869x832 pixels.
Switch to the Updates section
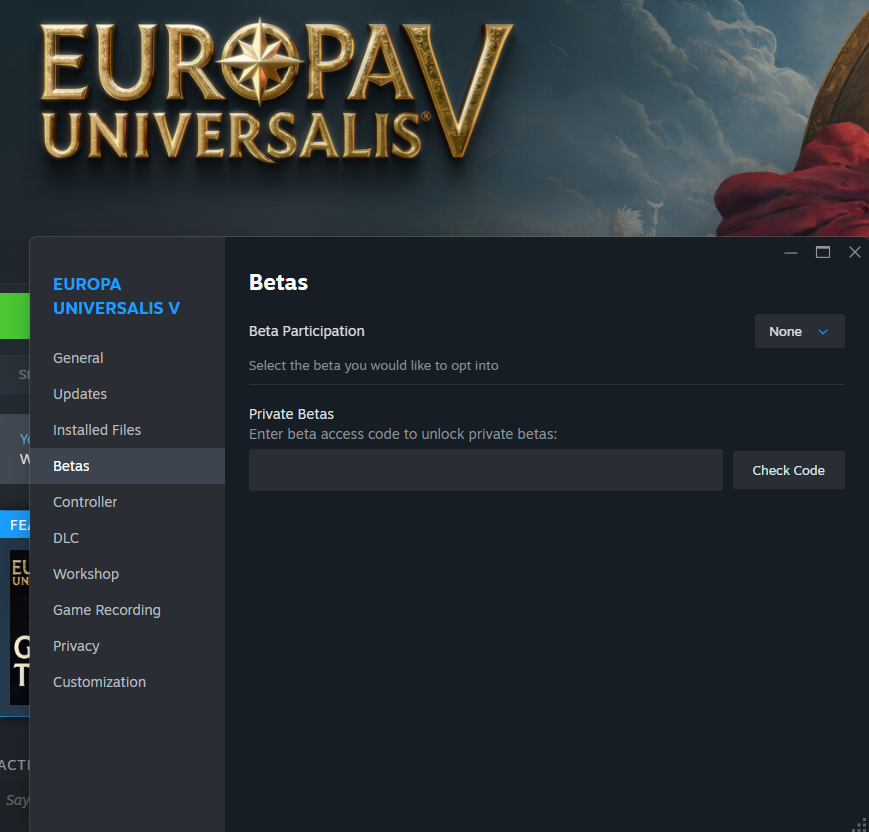[x=80, y=394]
